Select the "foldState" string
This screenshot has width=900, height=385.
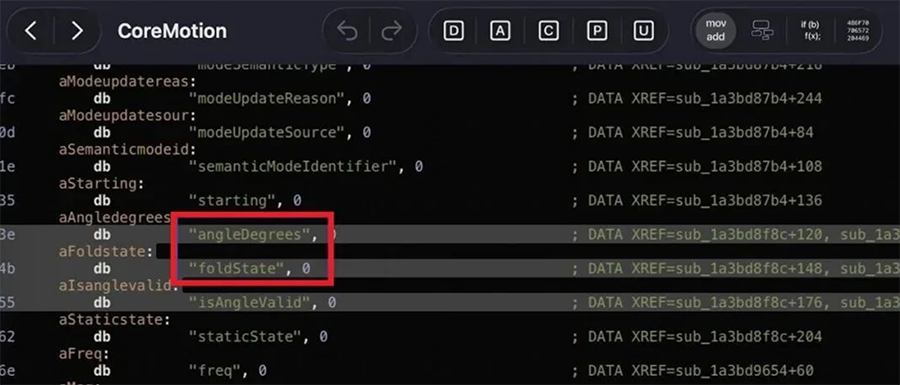coord(237,268)
